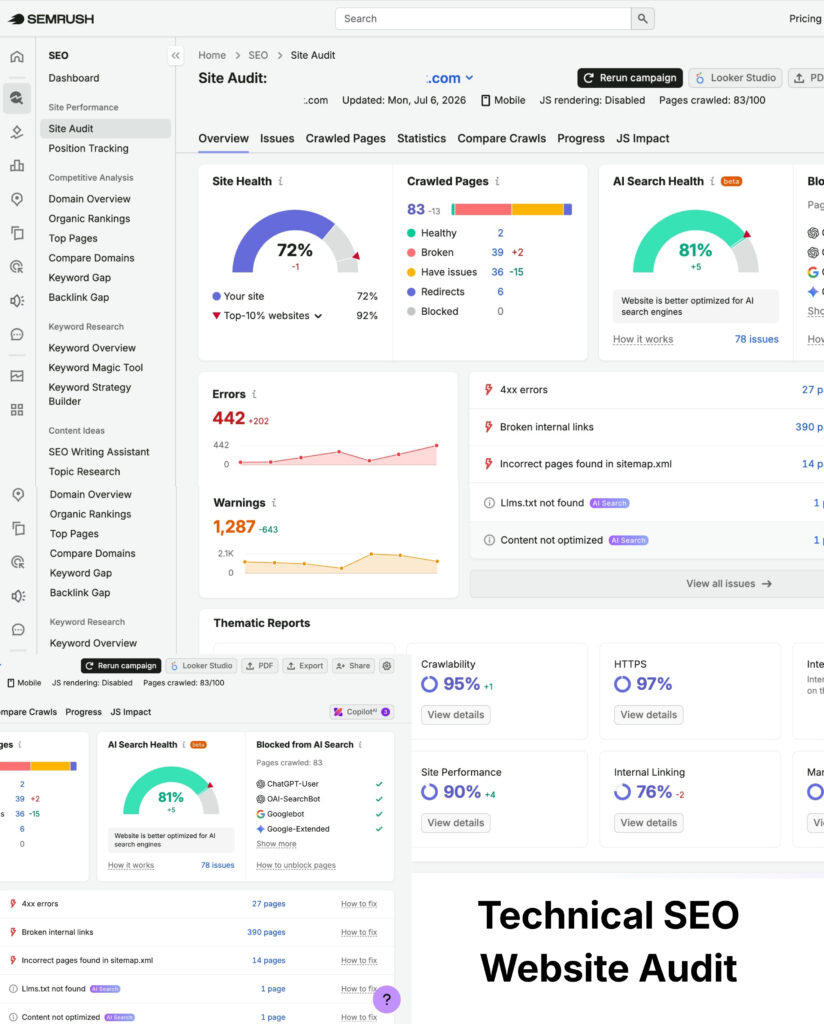Image resolution: width=824 pixels, height=1024 pixels.
Task: Open Keyword Strategy Builder
Action: click(x=89, y=394)
